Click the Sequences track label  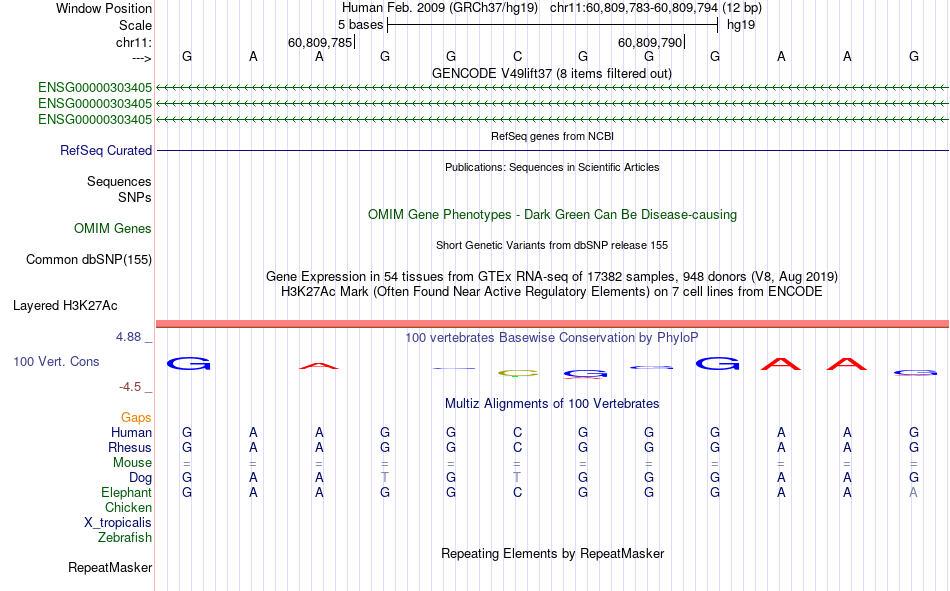click(119, 181)
